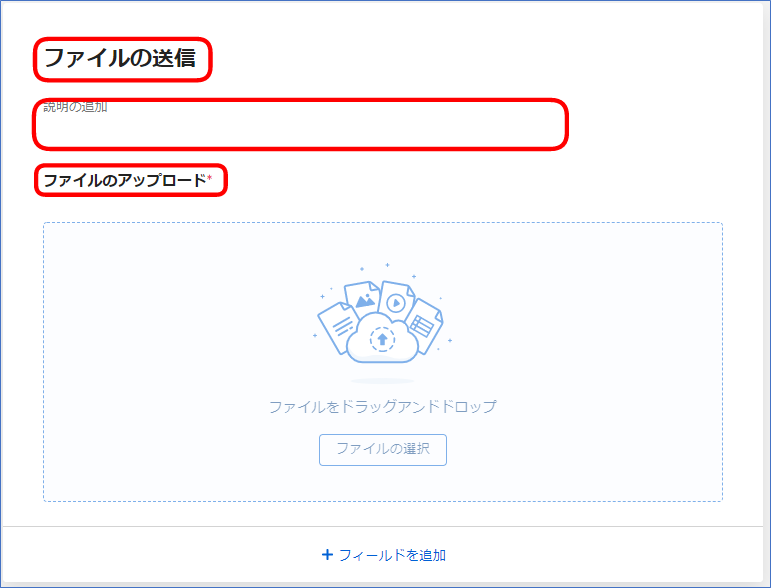The image size is (771, 588).
Task: Select the ファイルの送信 form title
Action: (x=120, y=58)
